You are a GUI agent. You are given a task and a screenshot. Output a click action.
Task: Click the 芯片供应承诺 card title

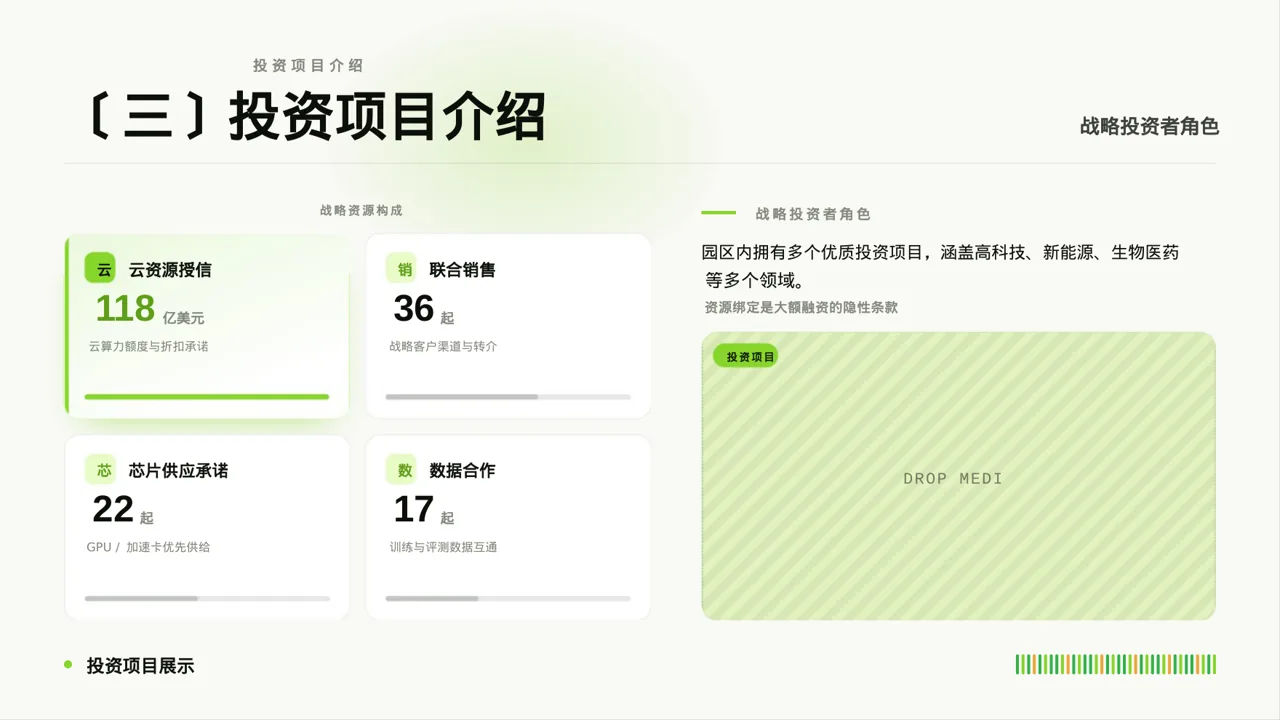tap(179, 470)
